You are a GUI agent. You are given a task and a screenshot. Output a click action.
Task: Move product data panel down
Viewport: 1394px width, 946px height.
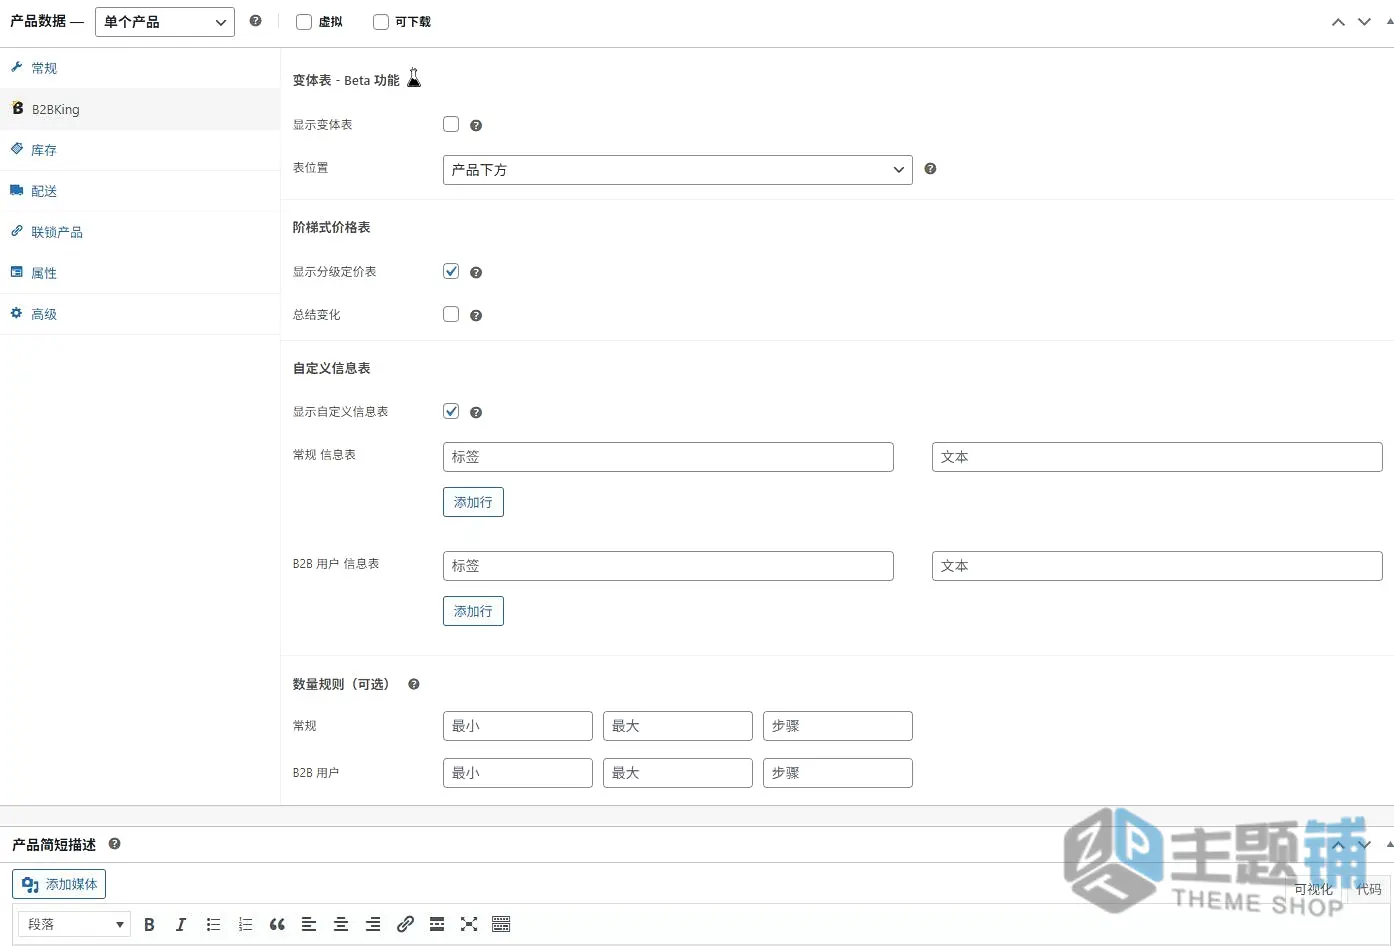pyautogui.click(x=1364, y=22)
